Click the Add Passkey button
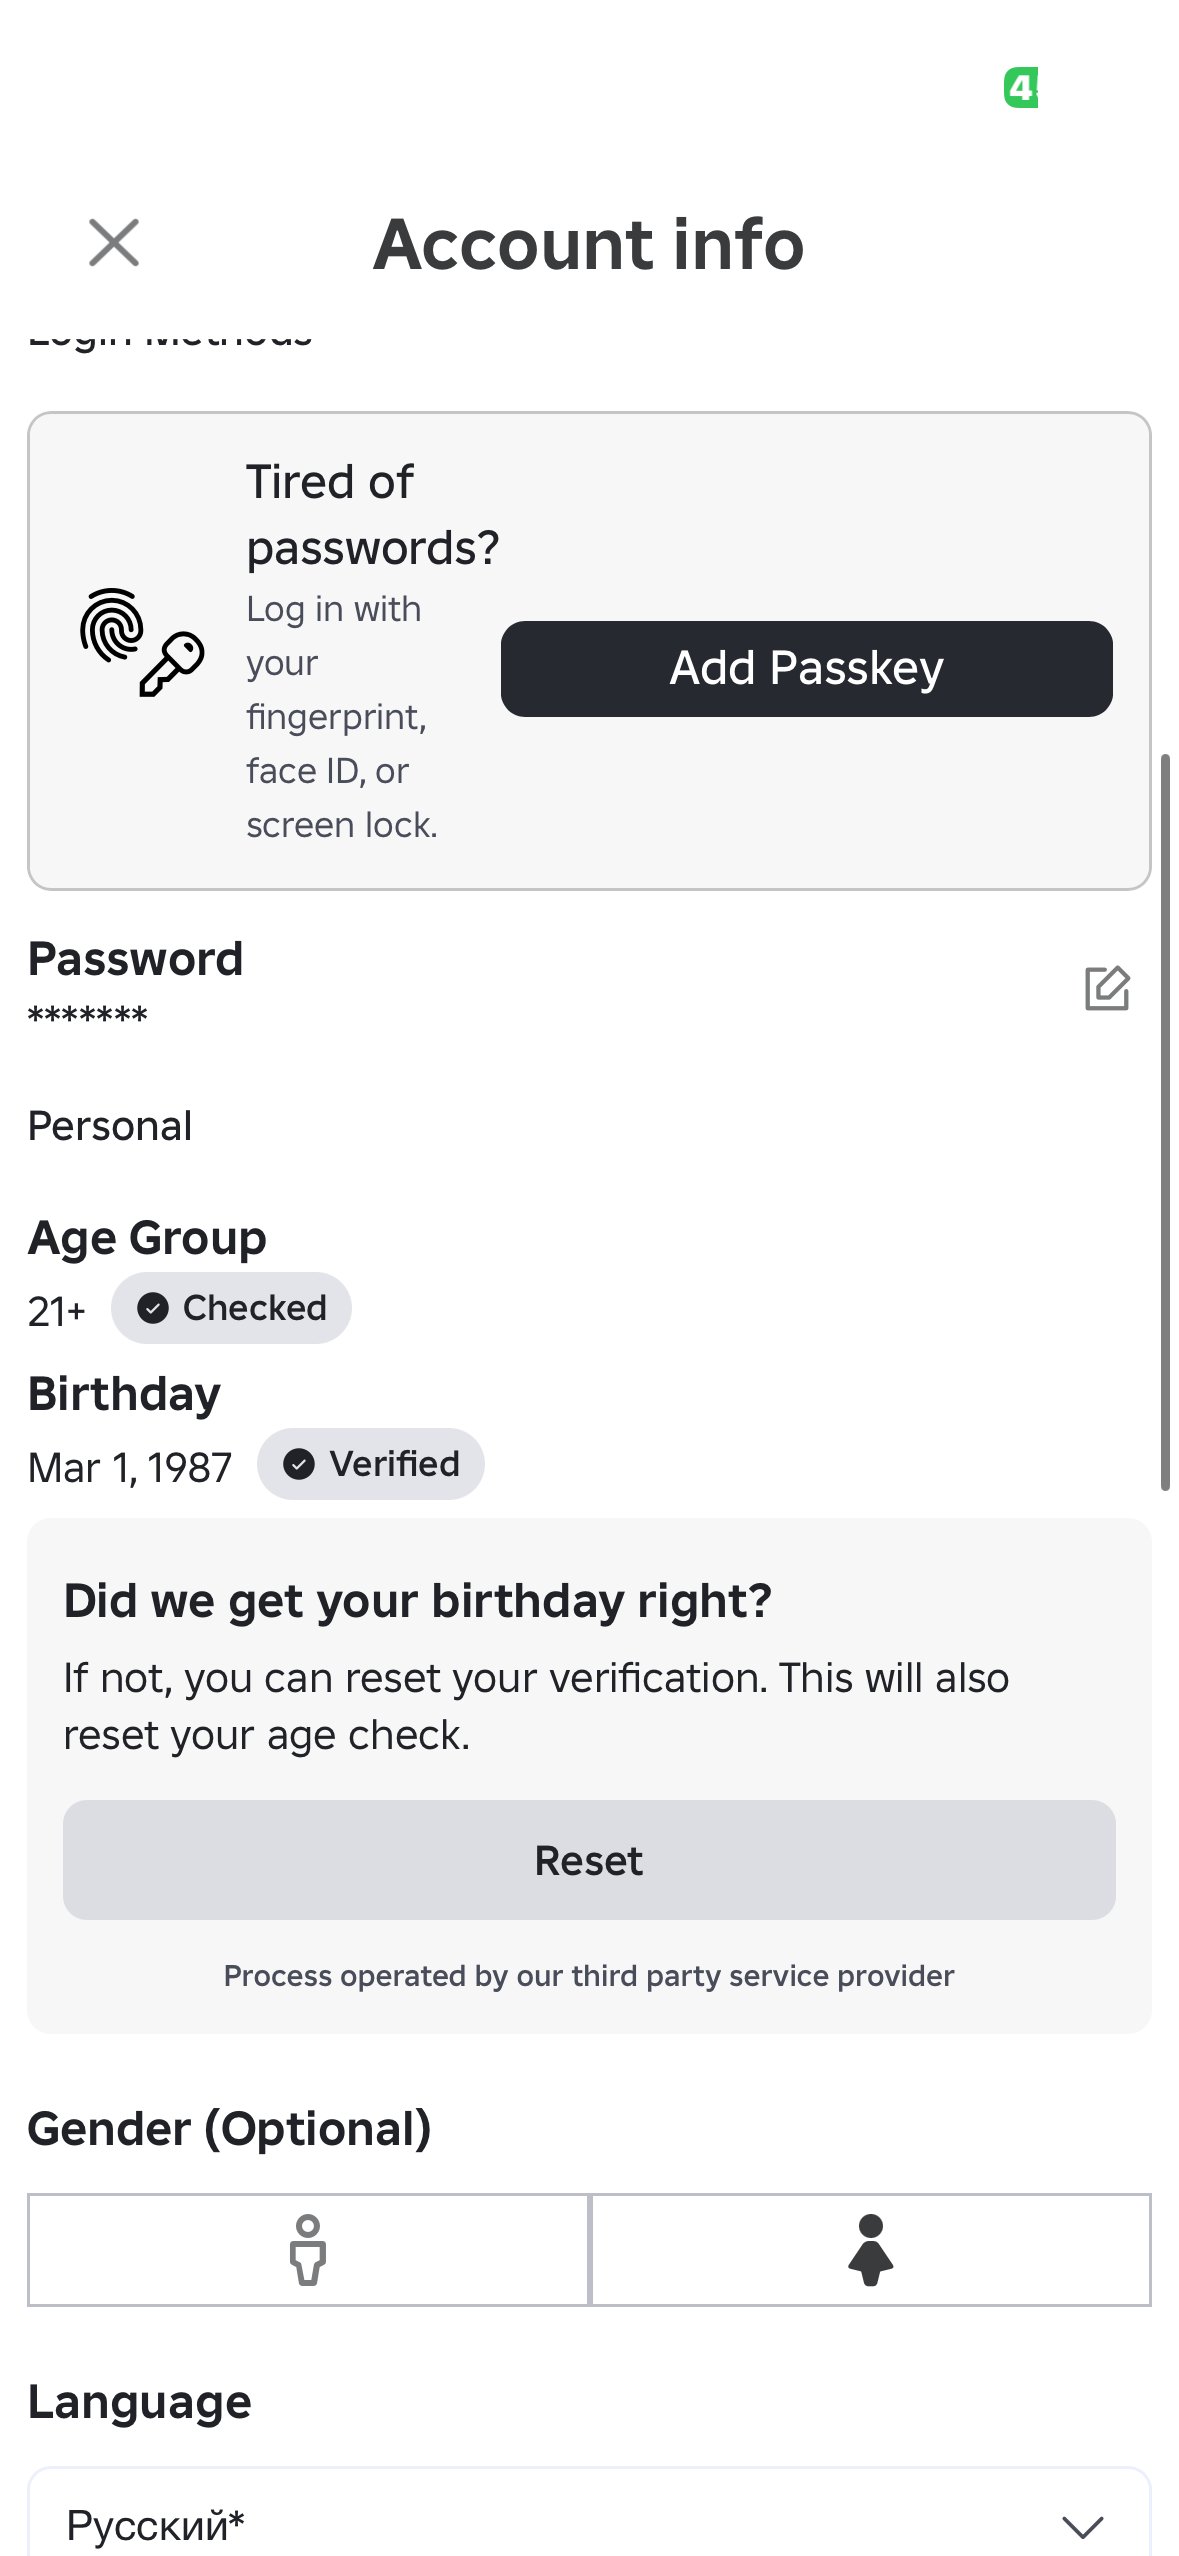The height and width of the screenshot is (2556, 1179). (x=806, y=668)
